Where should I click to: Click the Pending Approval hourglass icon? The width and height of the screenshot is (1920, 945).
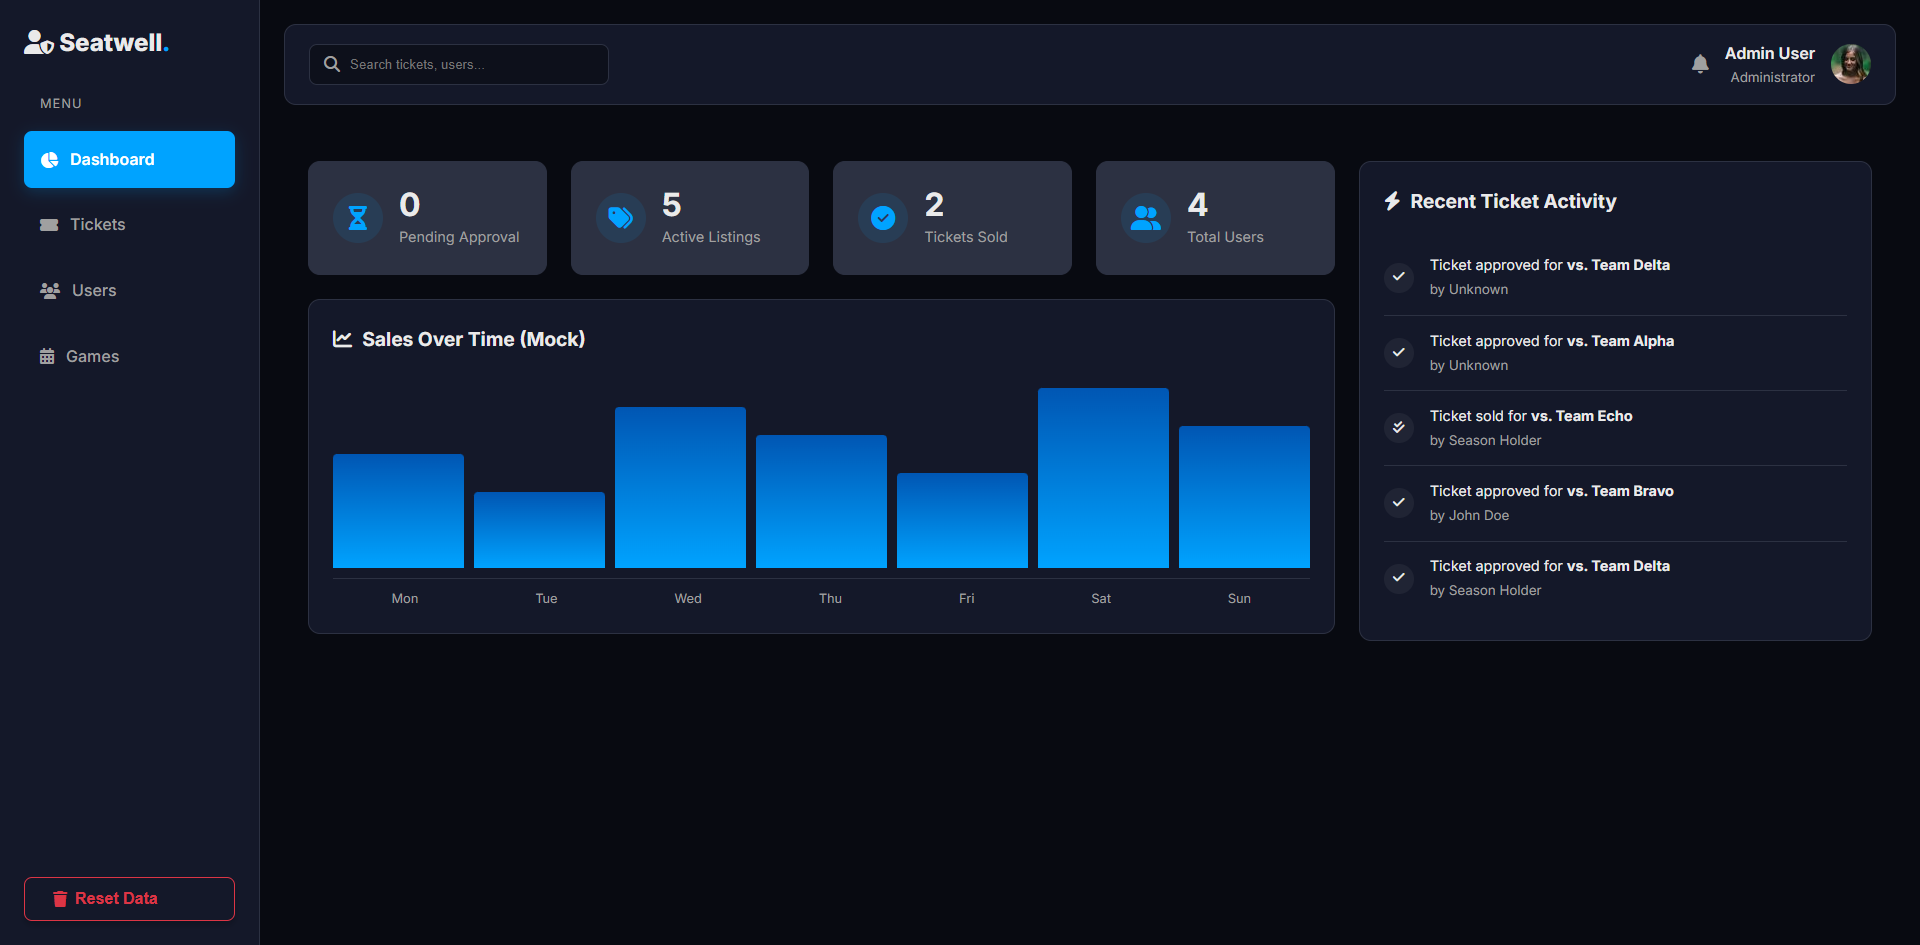[x=358, y=218]
